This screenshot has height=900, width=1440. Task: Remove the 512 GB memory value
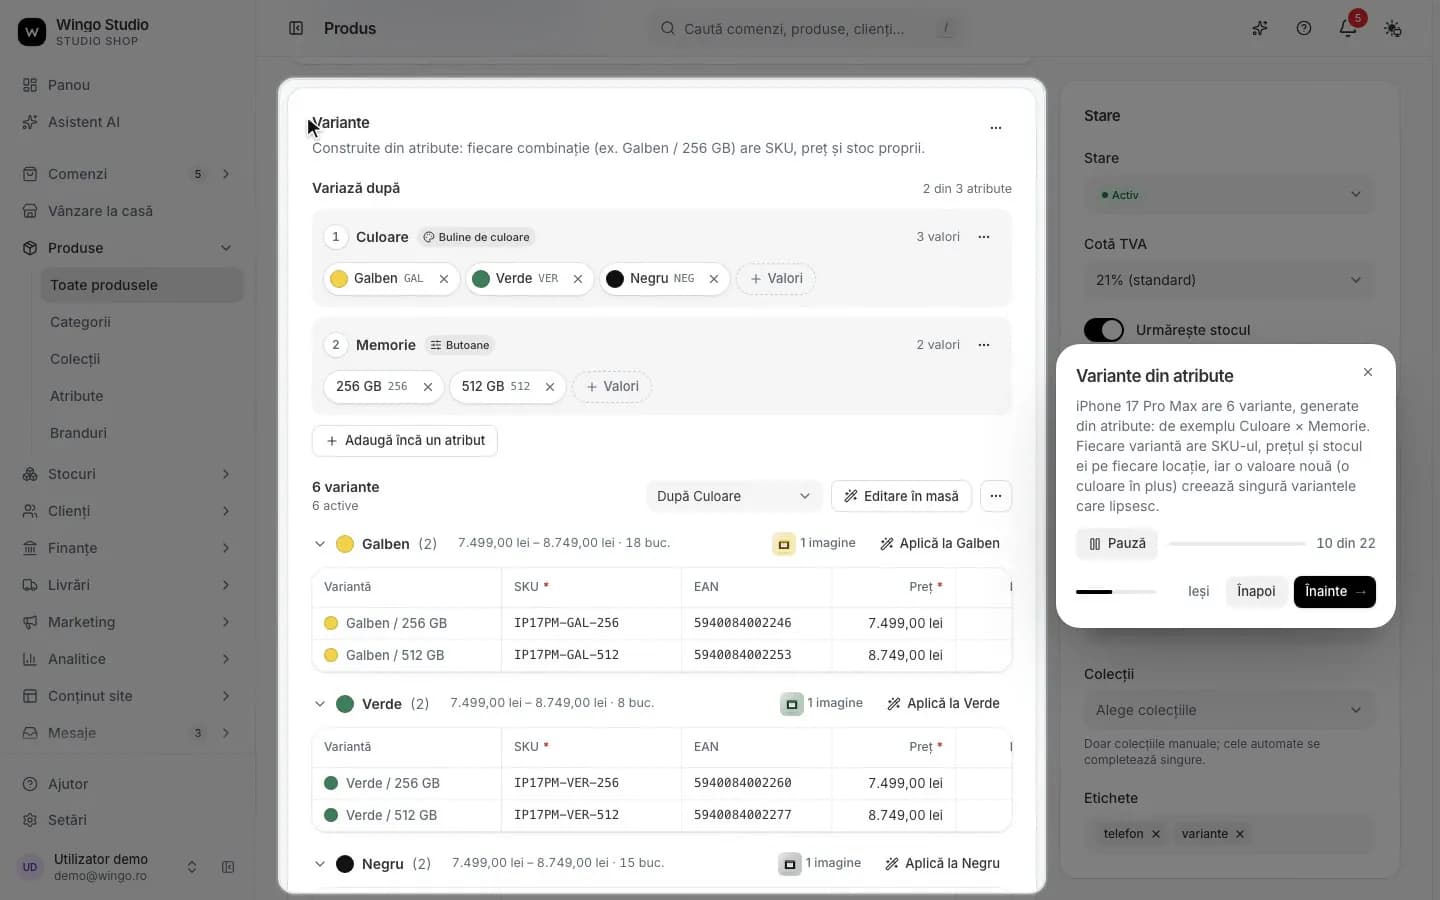point(550,387)
